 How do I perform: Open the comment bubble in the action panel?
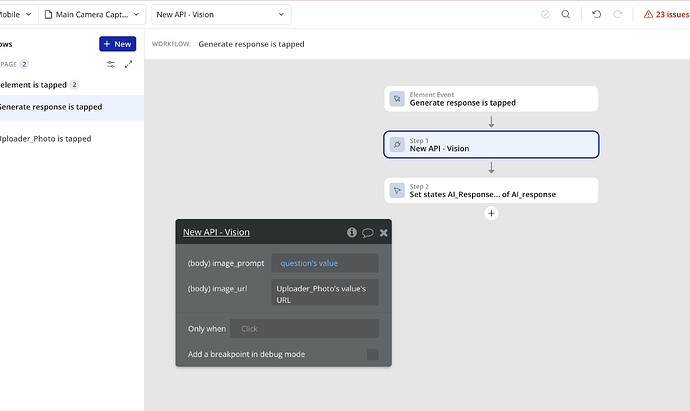(x=368, y=232)
